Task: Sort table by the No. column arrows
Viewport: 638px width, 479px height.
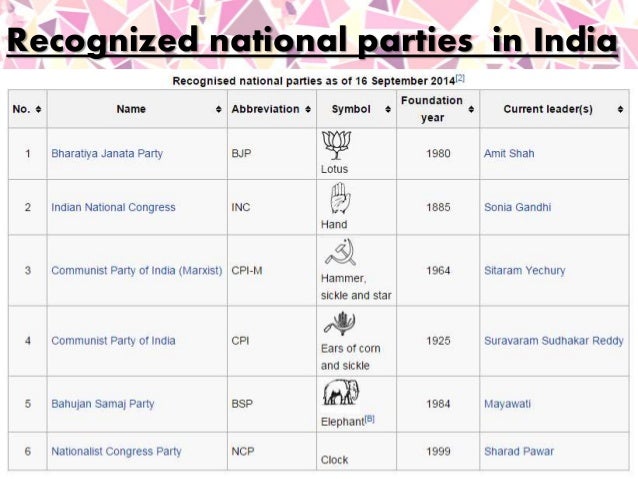Action: pos(39,109)
